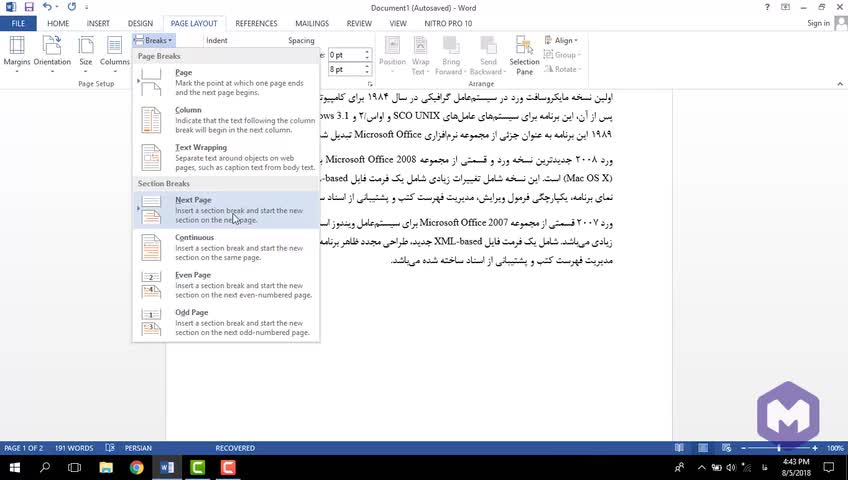This screenshot has width=848, height=480.
Task: Insert an Even Page section break
Action: [226, 284]
